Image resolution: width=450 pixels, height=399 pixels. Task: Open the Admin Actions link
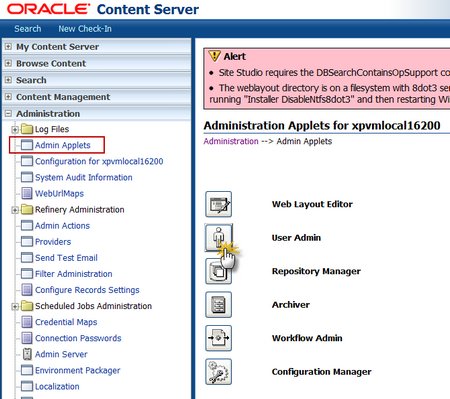click(62, 225)
